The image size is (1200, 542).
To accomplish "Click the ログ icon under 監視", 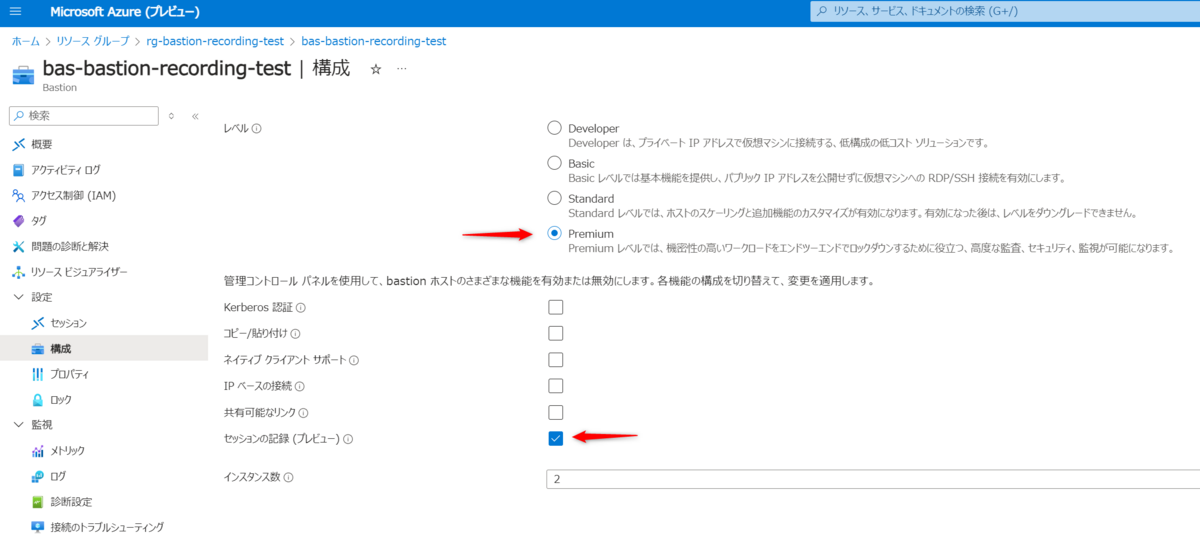I will [38, 476].
